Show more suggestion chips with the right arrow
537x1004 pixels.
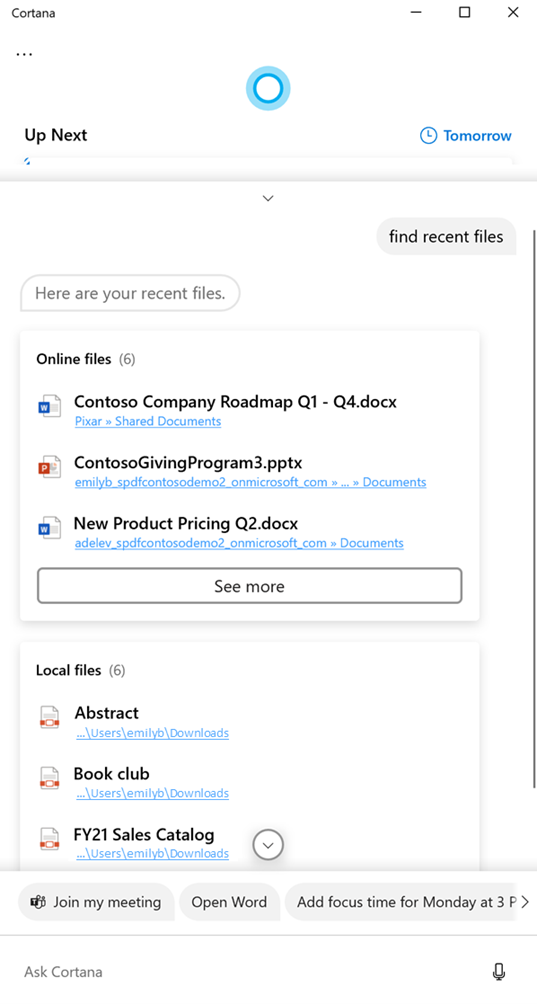[525, 902]
